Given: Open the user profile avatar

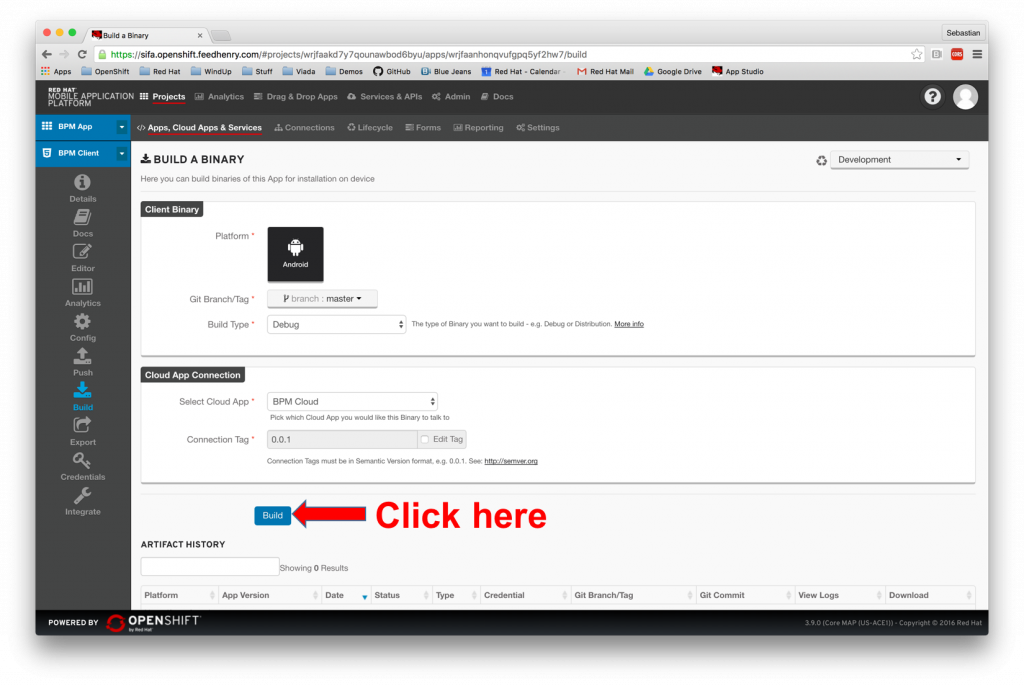Looking at the screenshot, I should (x=965, y=97).
